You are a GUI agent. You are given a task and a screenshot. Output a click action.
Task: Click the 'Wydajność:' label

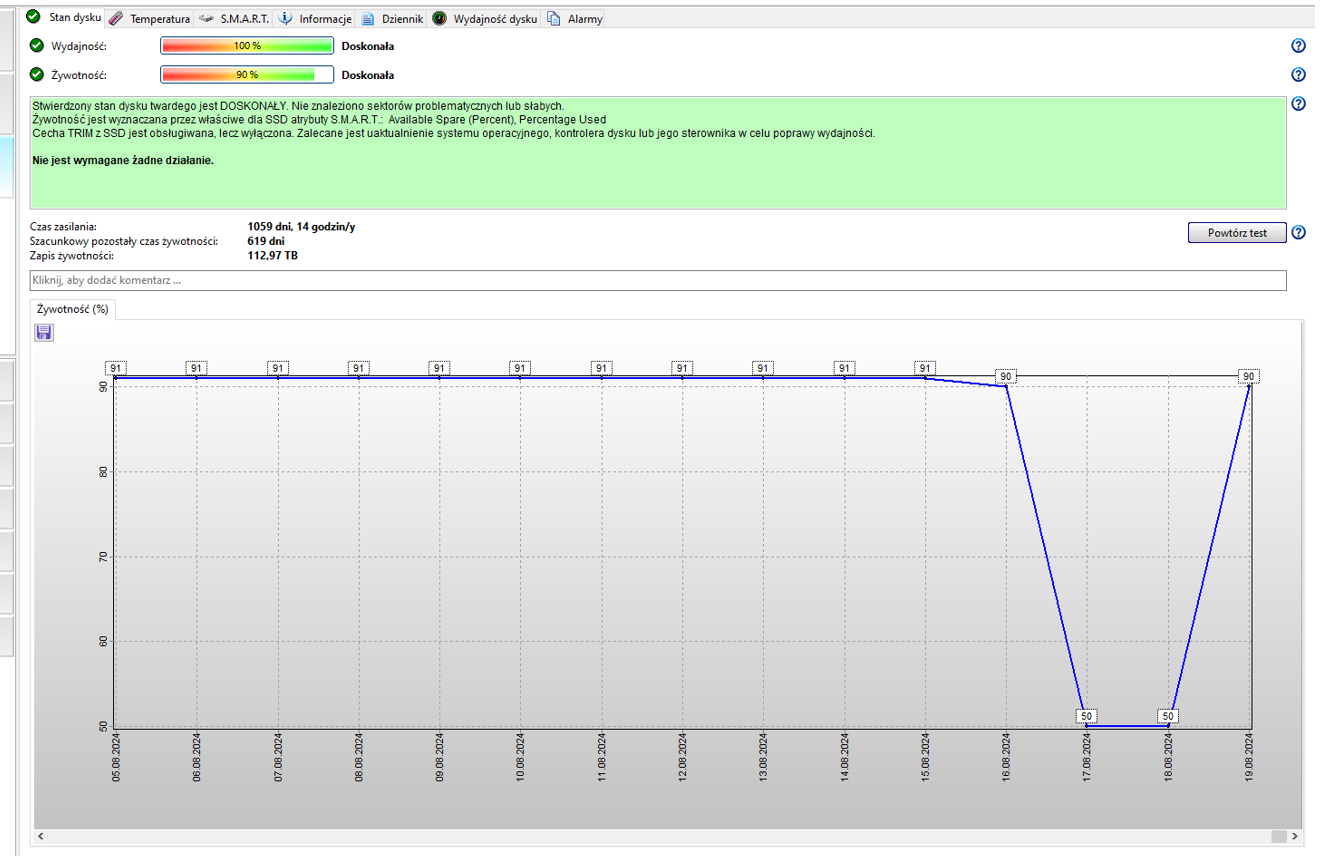(x=79, y=47)
